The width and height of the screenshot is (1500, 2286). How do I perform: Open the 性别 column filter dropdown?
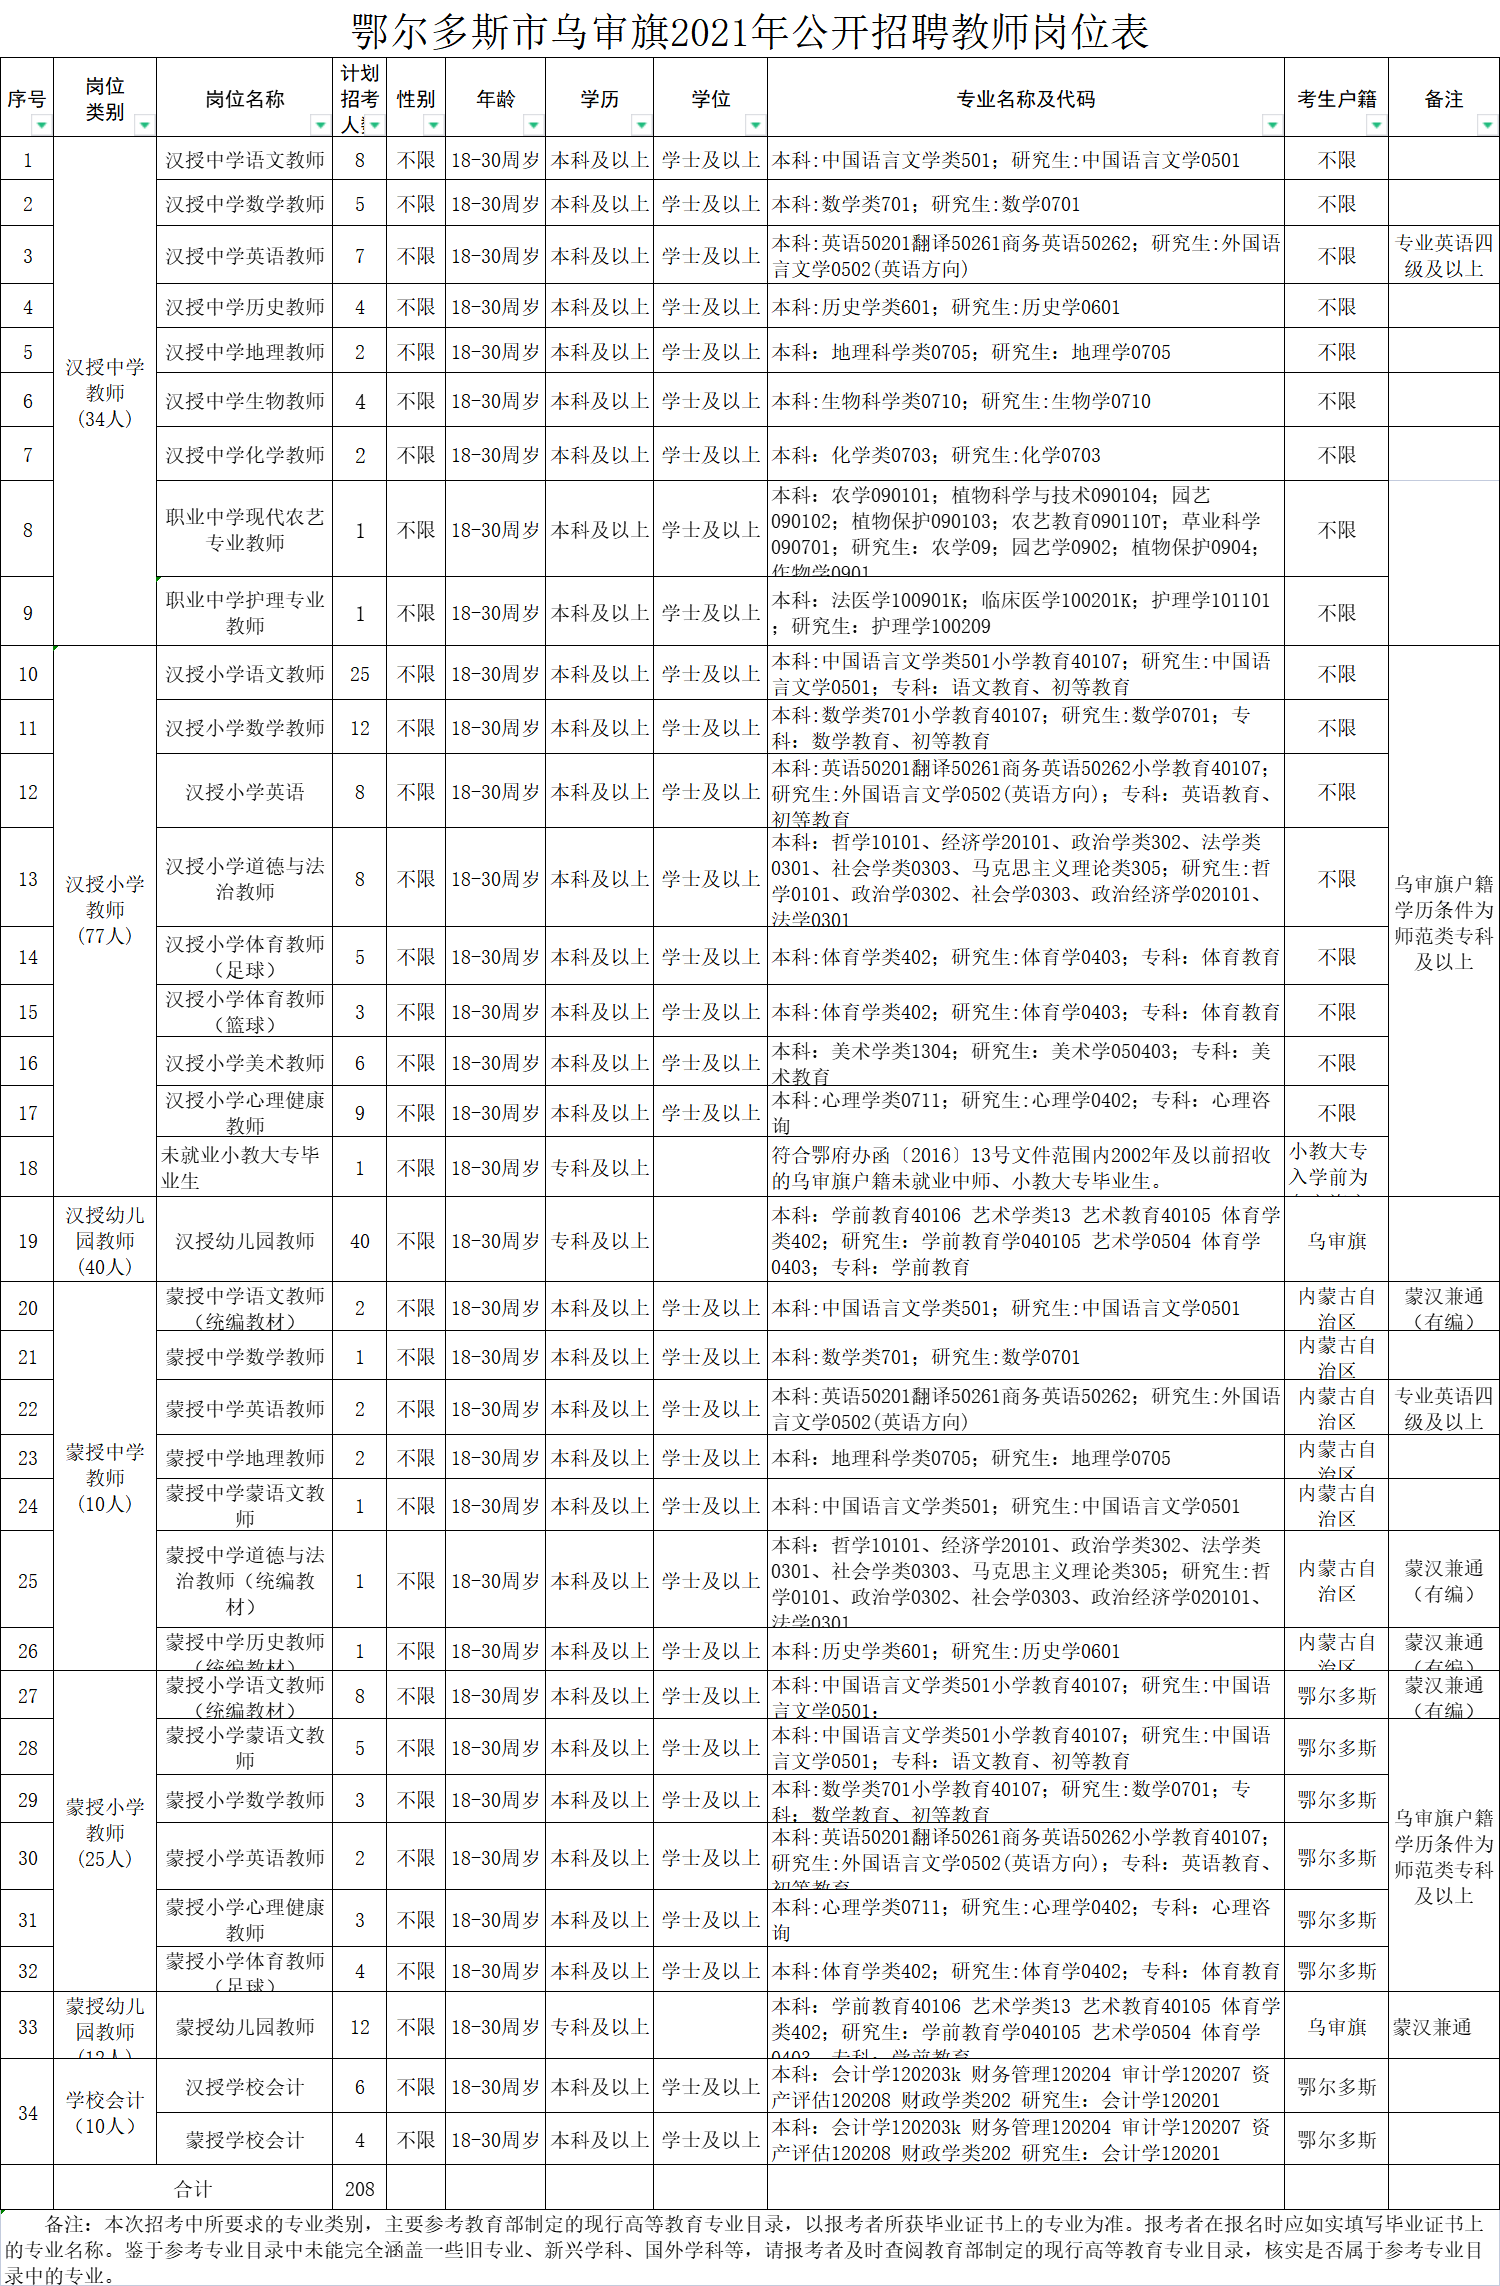pyautogui.click(x=433, y=125)
